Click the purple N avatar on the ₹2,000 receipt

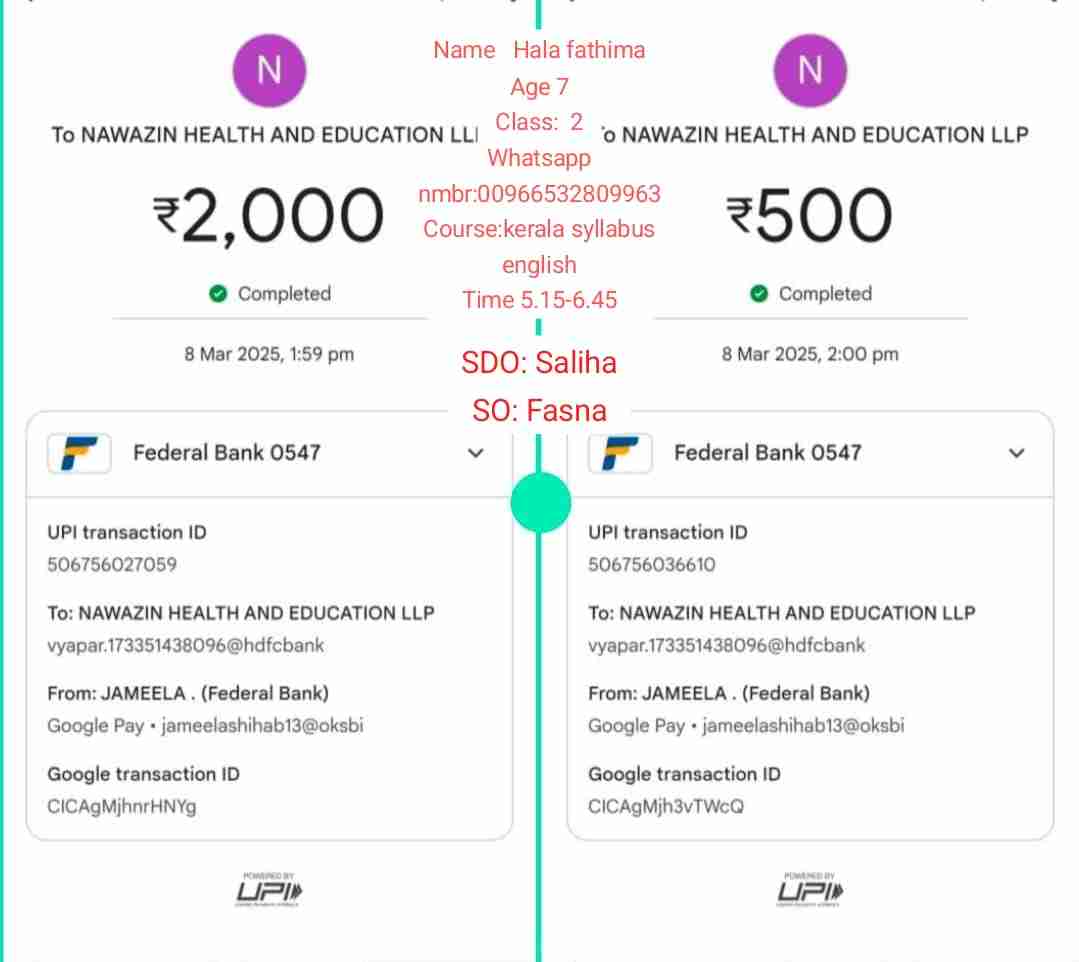point(268,70)
